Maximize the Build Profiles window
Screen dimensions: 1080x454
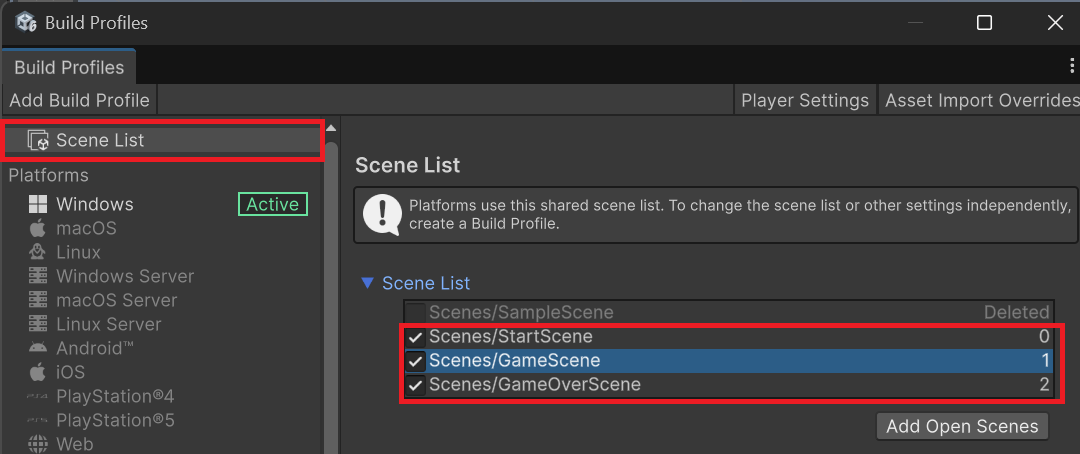pyautogui.click(x=984, y=23)
